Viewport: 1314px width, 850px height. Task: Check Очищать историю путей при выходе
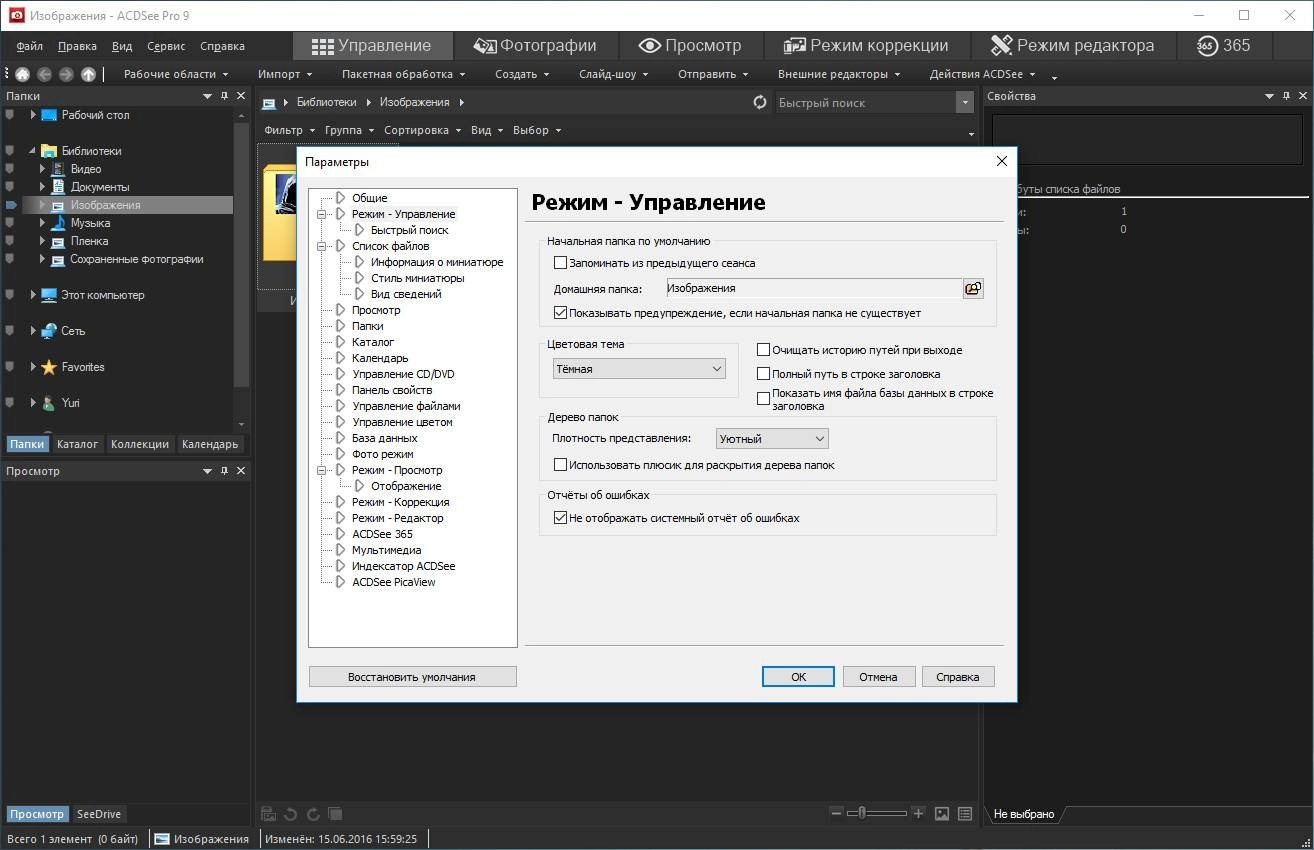pos(763,350)
